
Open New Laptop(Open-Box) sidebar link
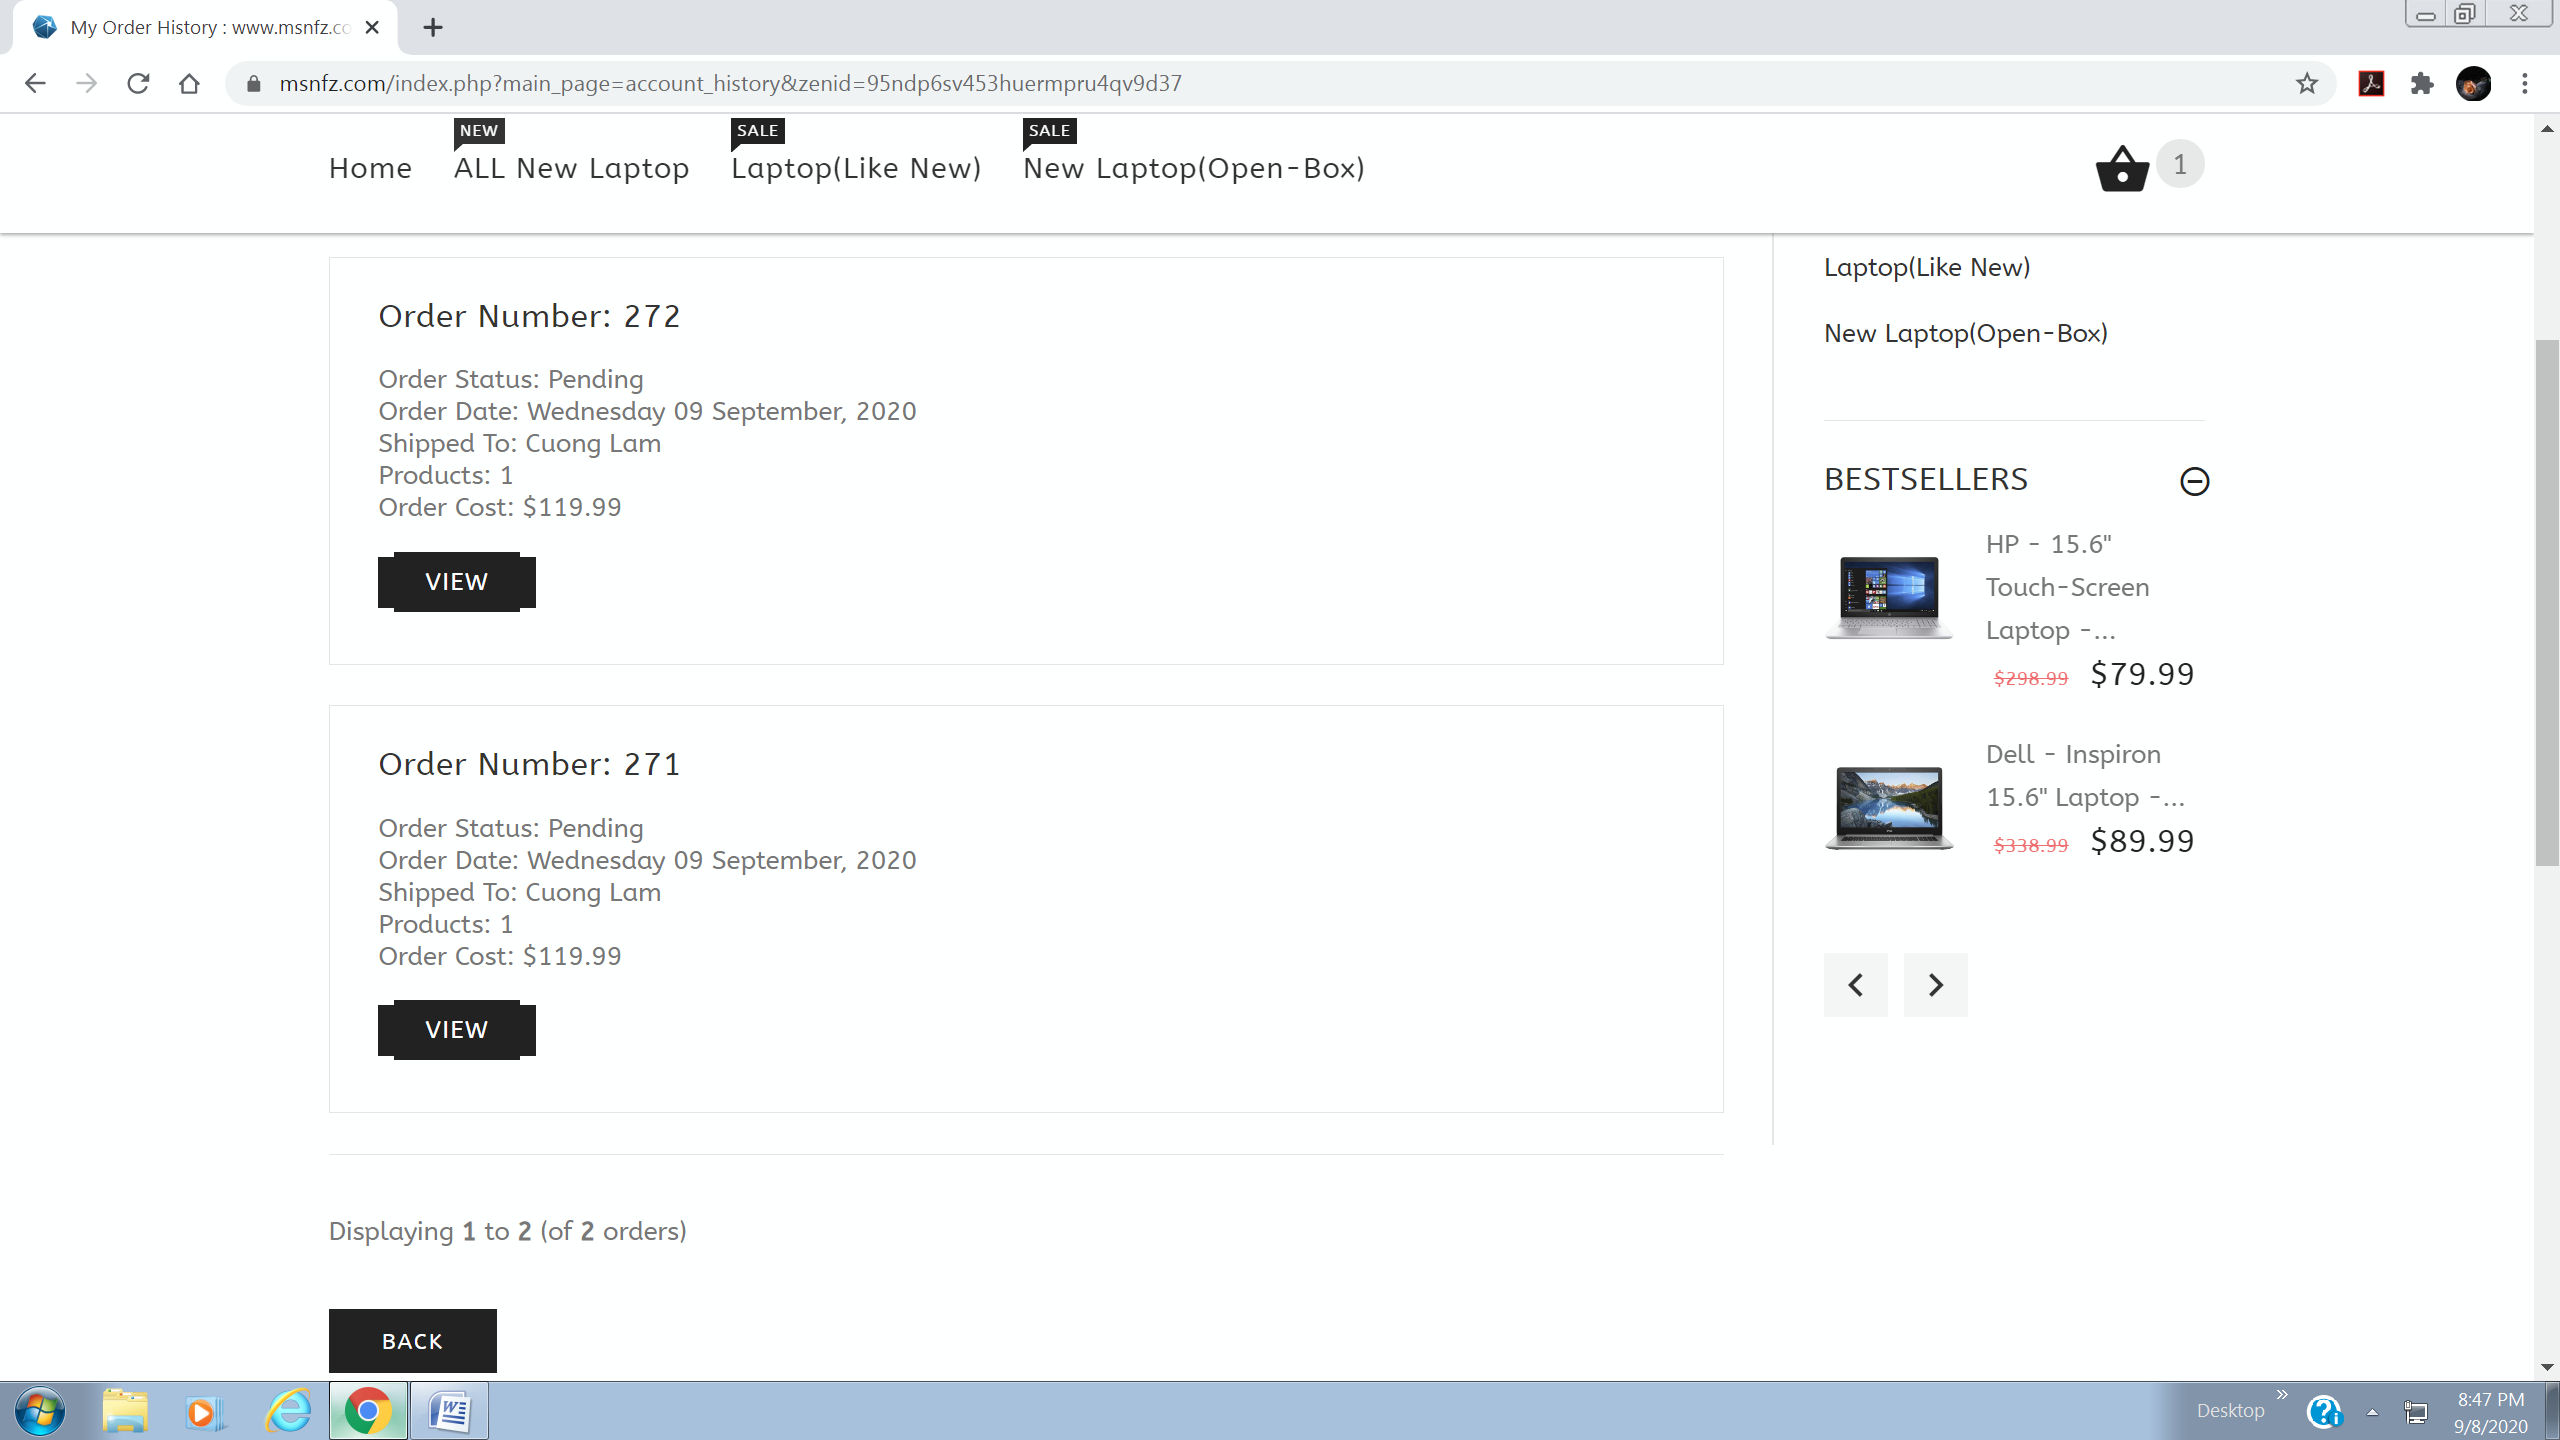click(1966, 333)
